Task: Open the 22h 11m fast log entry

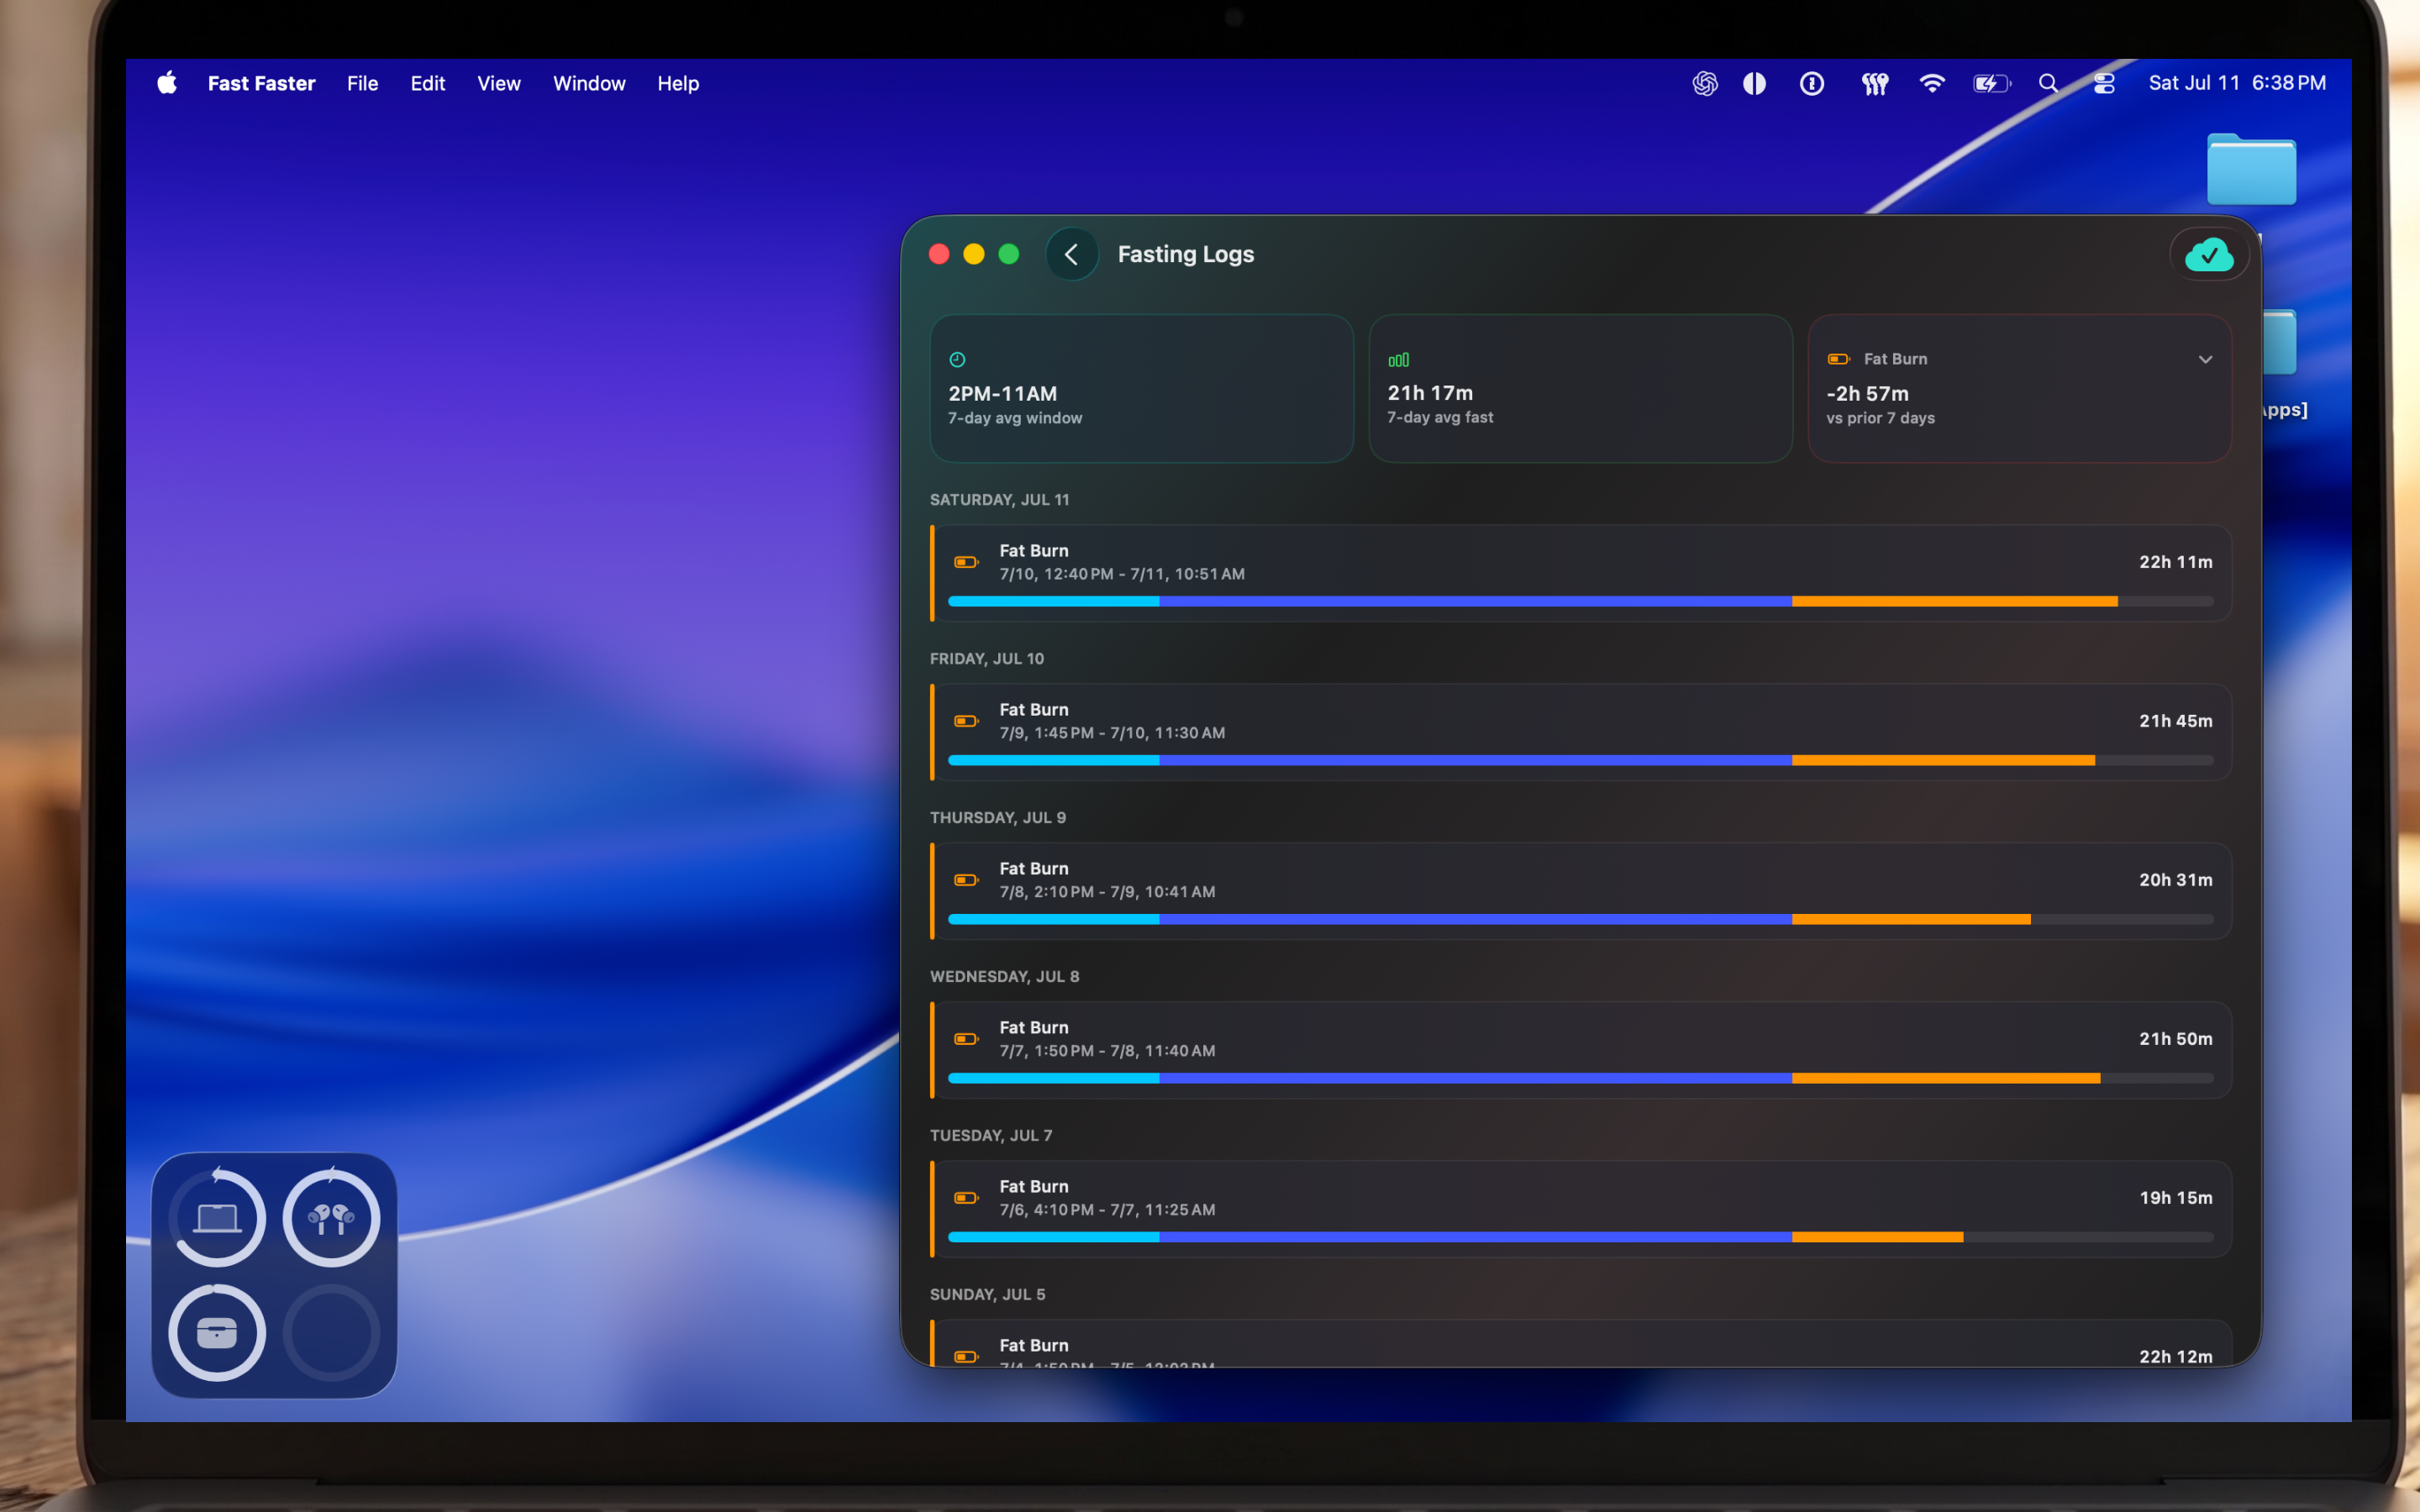Action: coord(1580,573)
